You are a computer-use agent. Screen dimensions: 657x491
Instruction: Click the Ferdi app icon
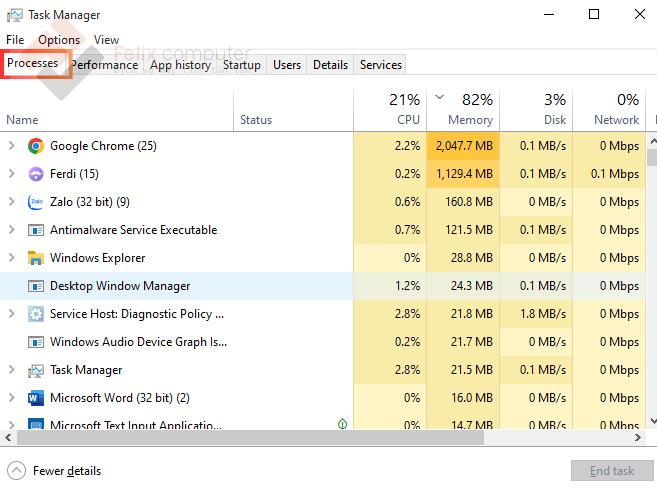point(36,174)
